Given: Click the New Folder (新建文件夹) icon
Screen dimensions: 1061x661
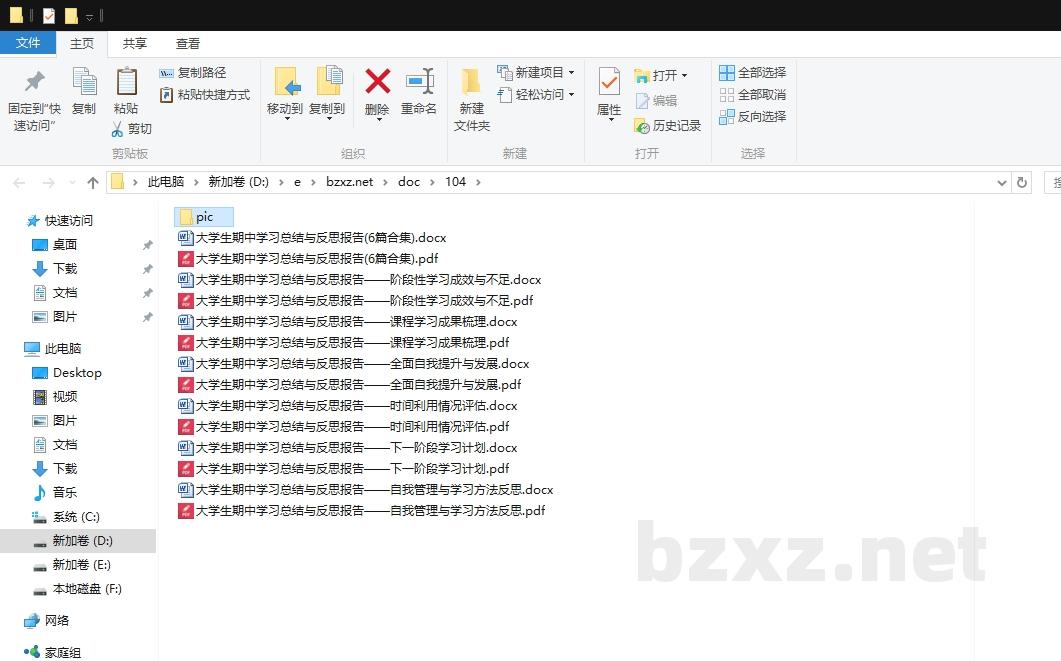Looking at the screenshot, I should point(471,82).
